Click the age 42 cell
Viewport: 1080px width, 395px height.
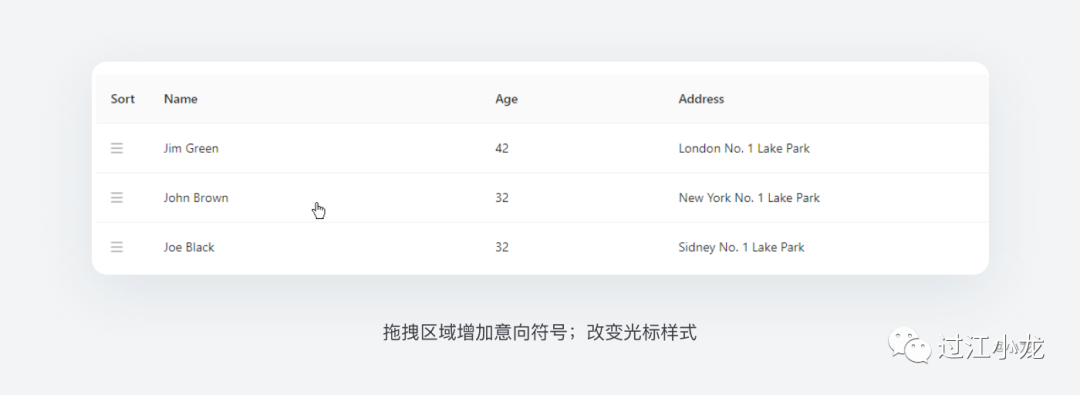501,148
